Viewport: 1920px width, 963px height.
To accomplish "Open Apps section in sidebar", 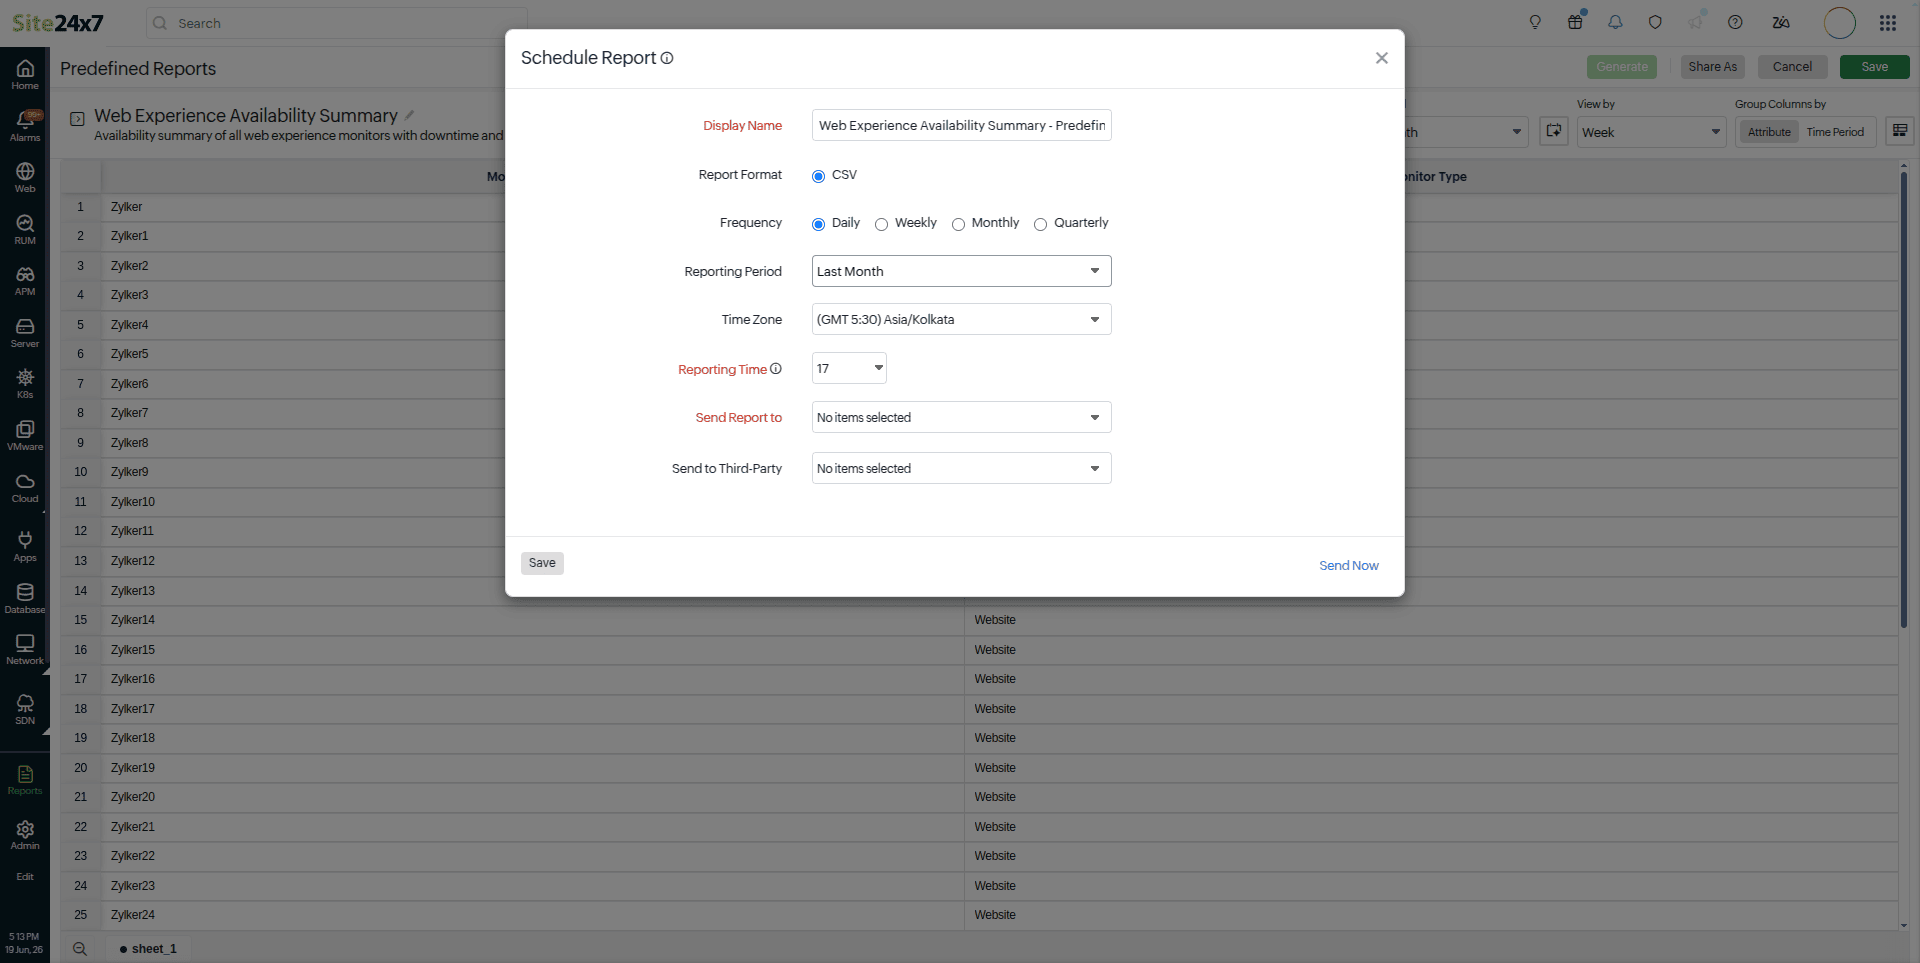I will click(25, 546).
